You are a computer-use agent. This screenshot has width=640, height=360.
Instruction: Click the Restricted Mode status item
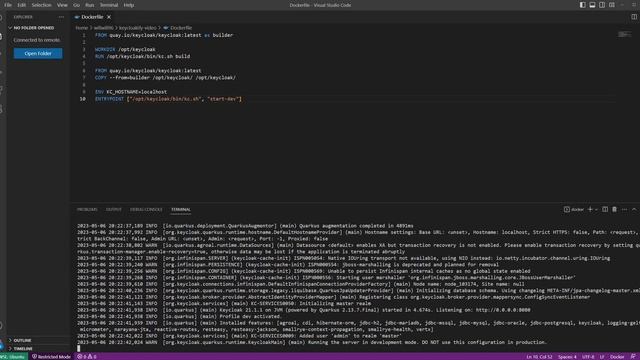(x=51, y=356)
